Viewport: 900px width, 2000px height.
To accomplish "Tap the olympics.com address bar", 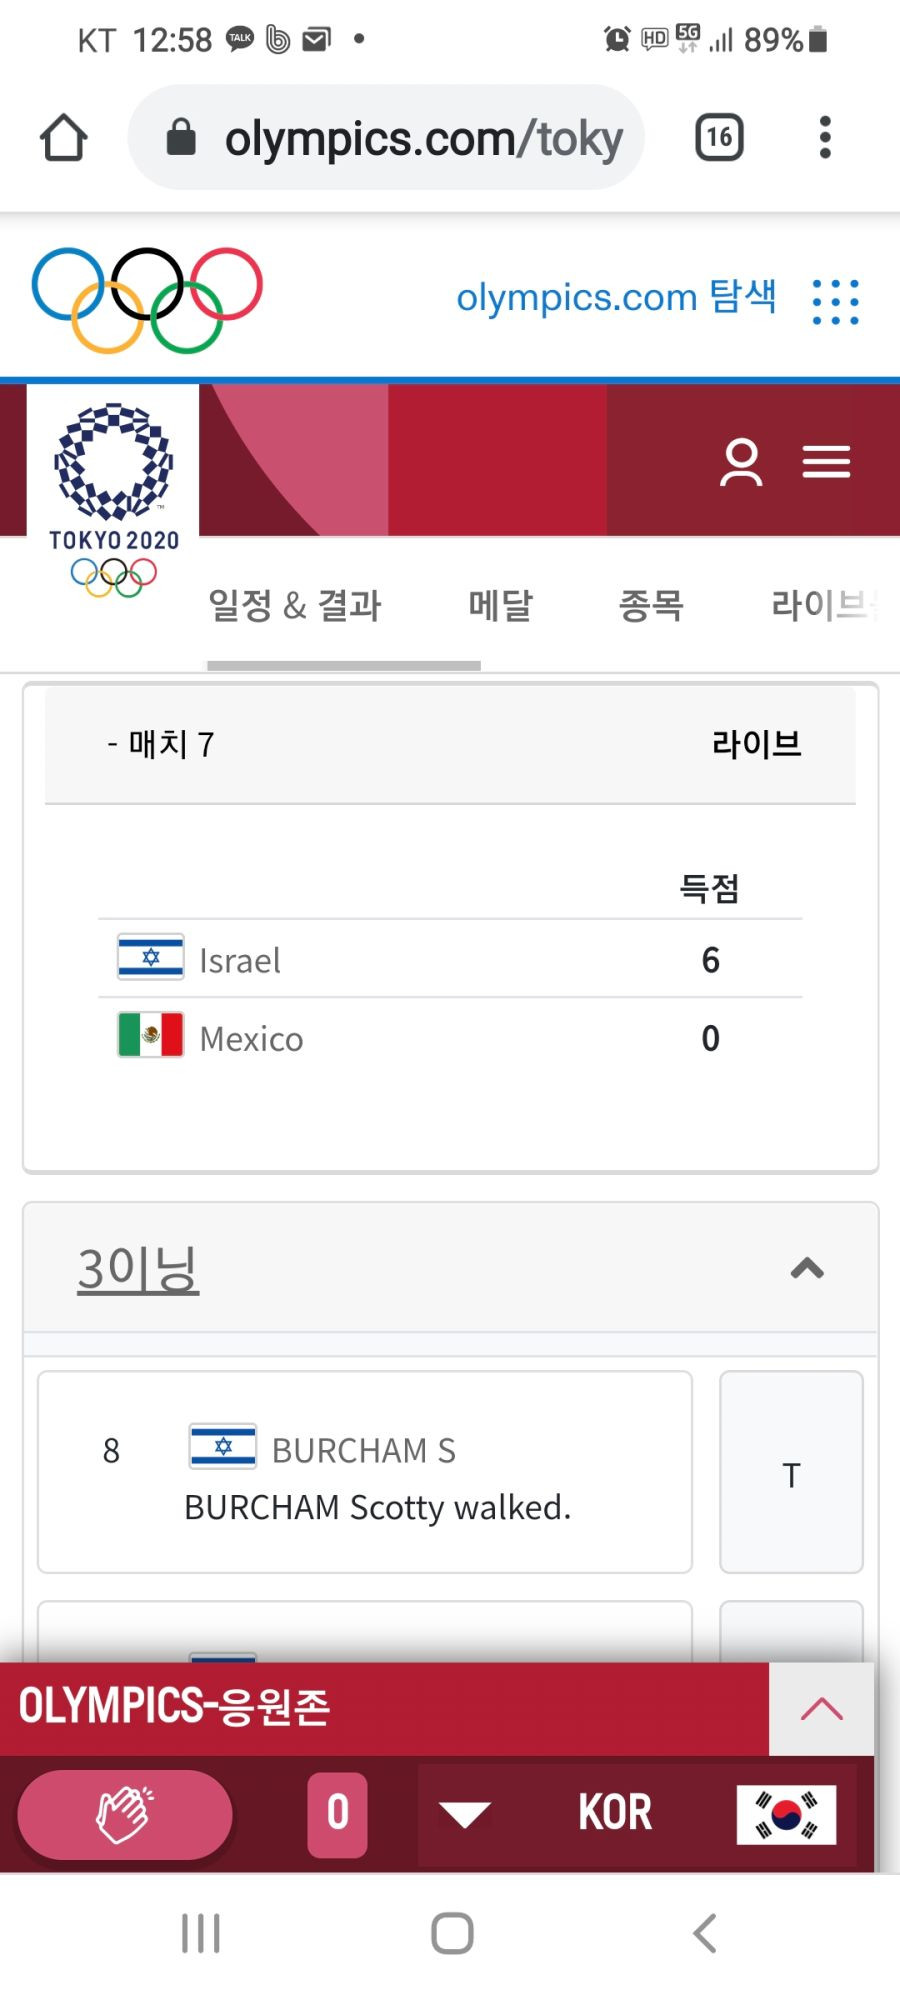I will pyautogui.click(x=386, y=137).
